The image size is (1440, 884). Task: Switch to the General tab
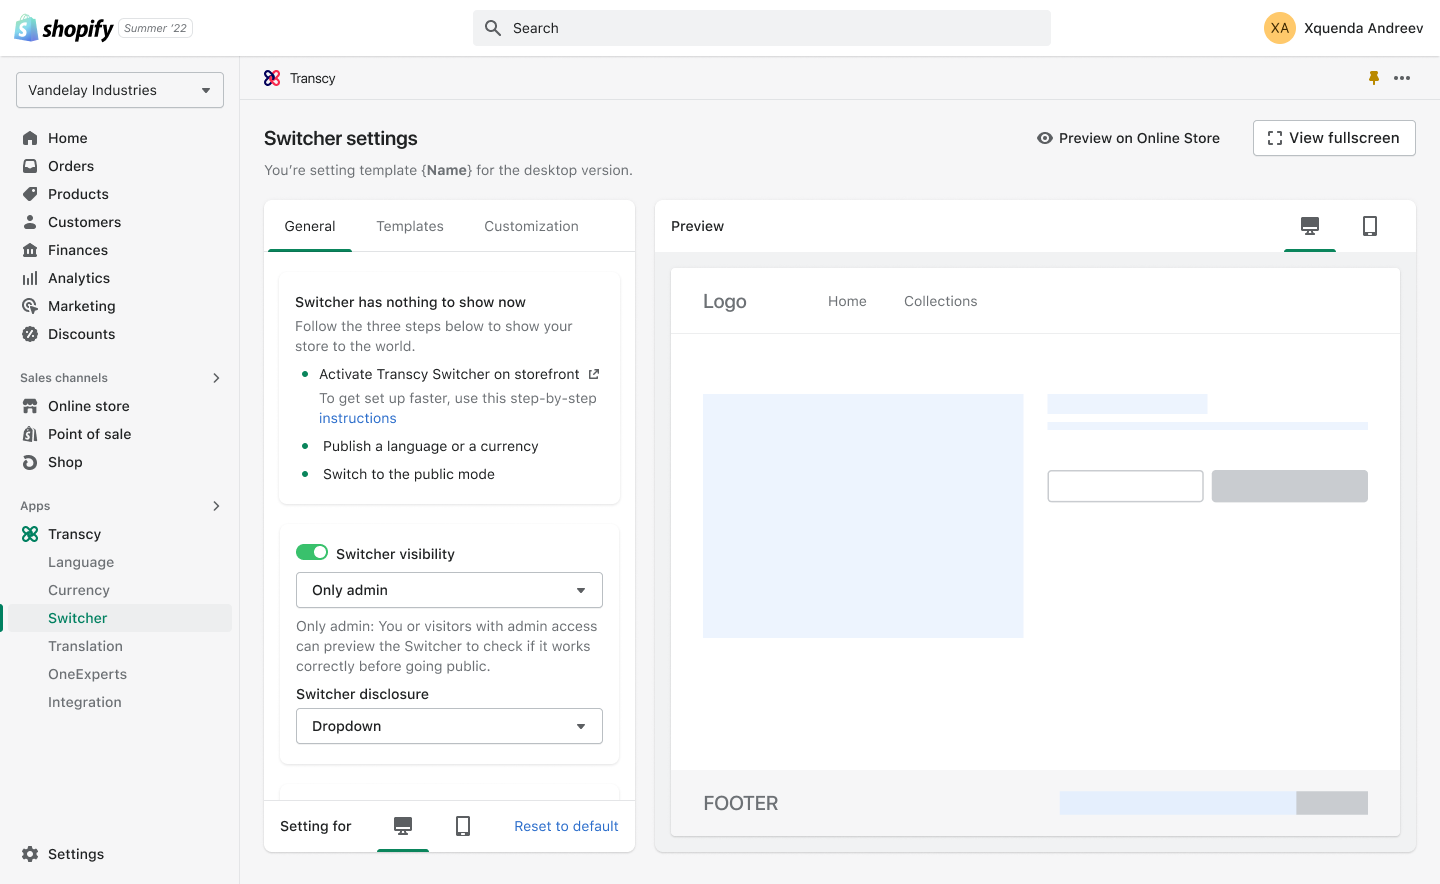coord(310,226)
